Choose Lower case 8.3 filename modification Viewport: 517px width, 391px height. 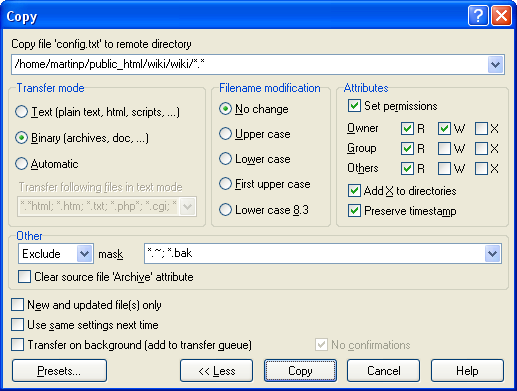point(225,210)
